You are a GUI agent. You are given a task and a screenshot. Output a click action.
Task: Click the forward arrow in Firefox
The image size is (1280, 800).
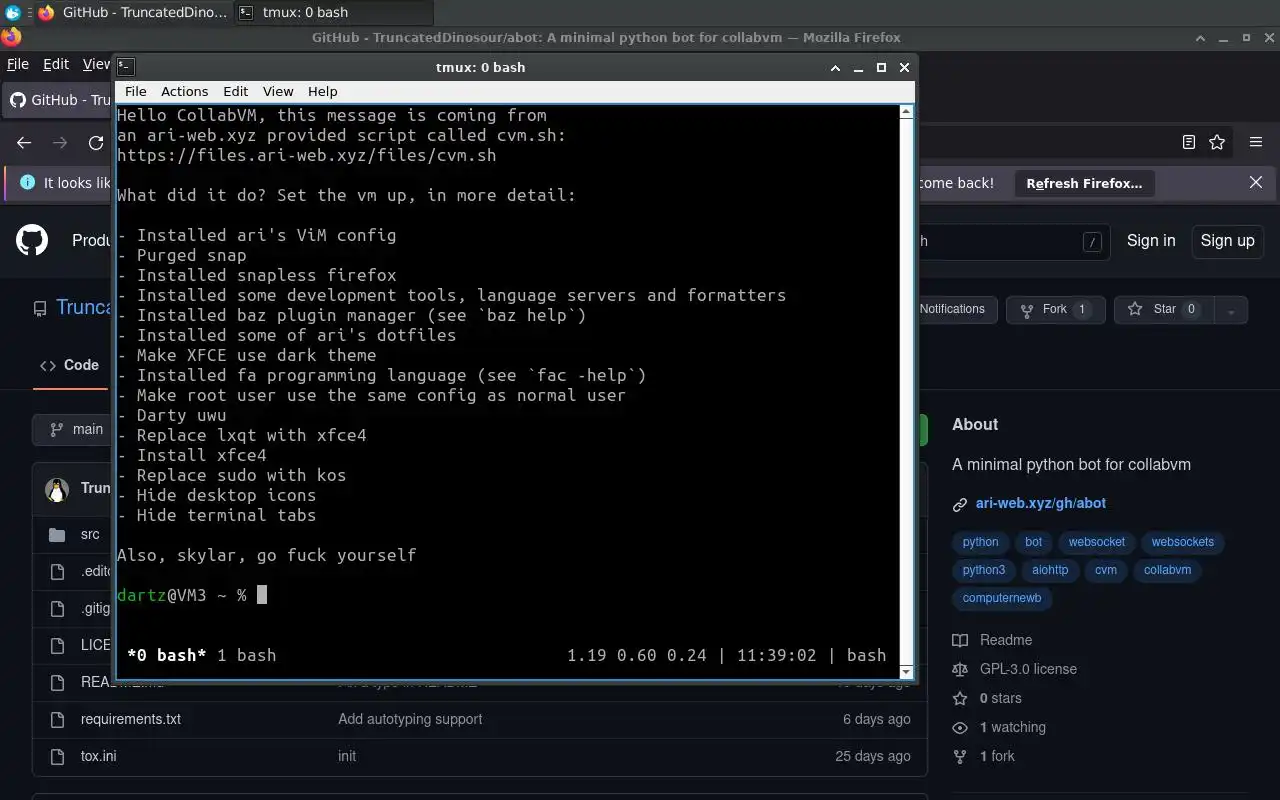(60, 142)
